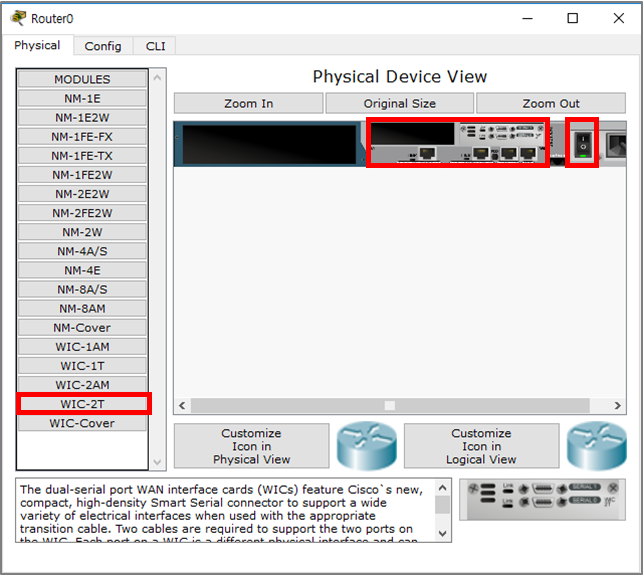Click the WIC-2T module preview image
This screenshot has height=576, width=643.
(543, 500)
